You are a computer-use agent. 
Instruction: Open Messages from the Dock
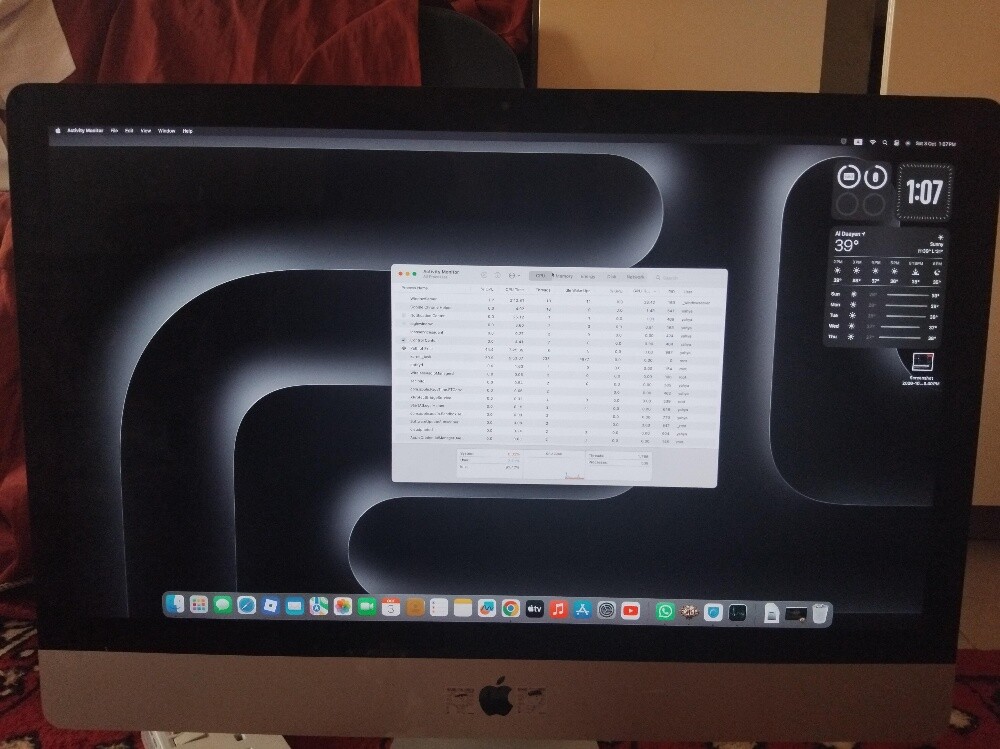[x=223, y=605]
